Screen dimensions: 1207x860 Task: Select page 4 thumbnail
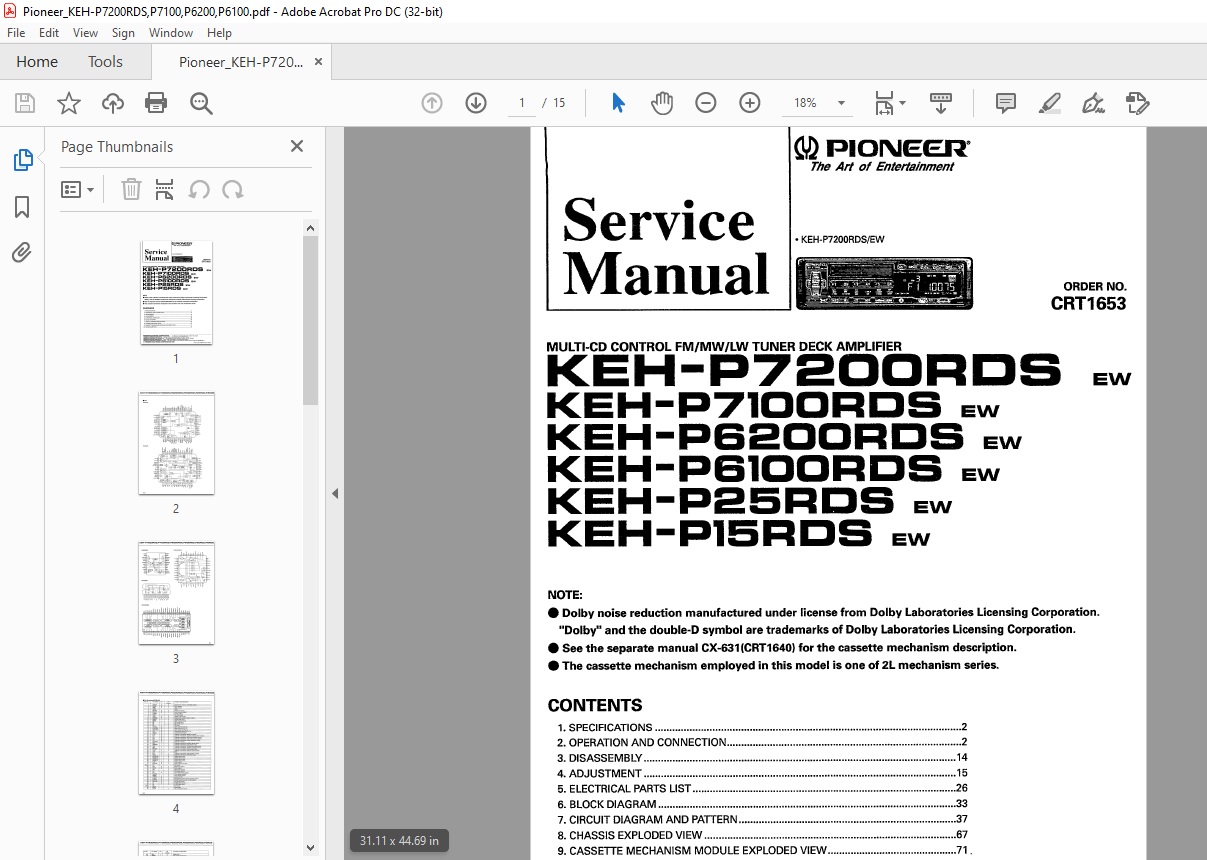(176, 744)
